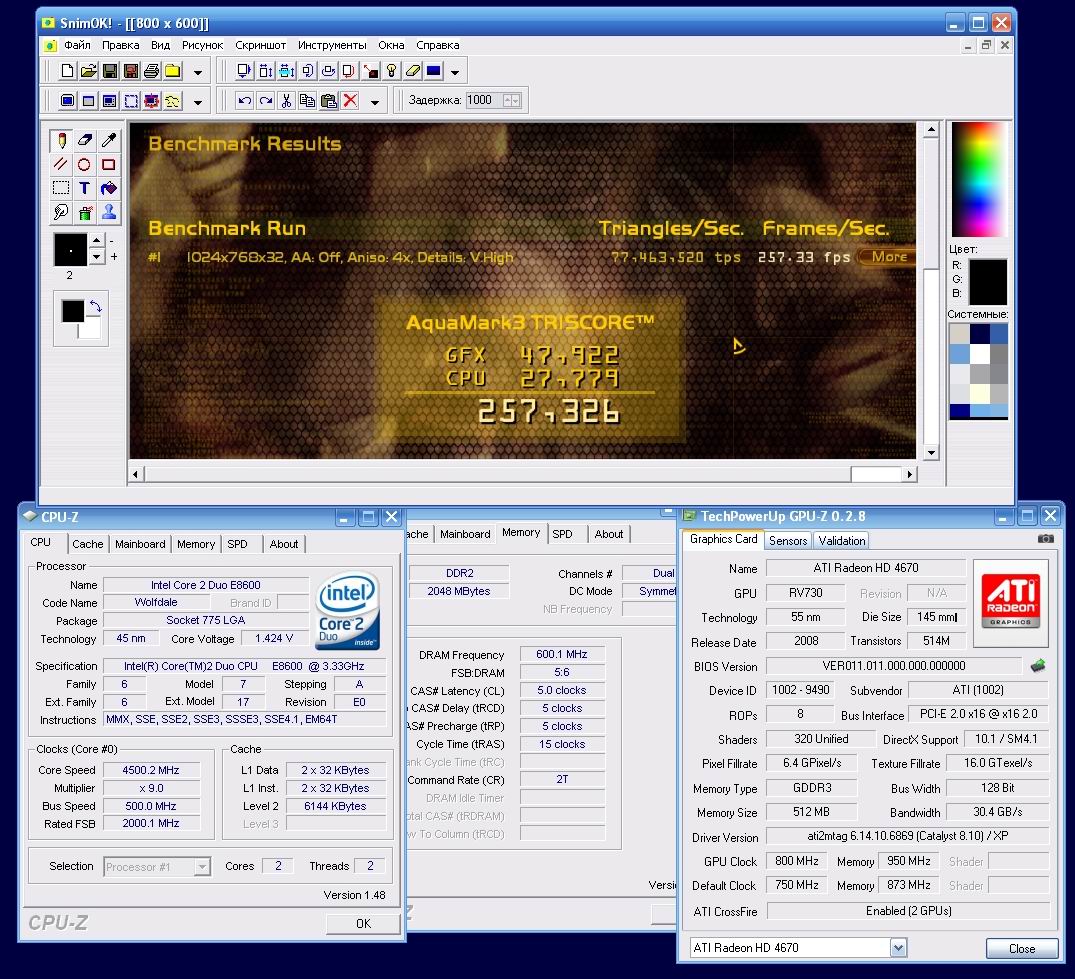Select the Text tool
1075x979 pixels.
pos(85,188)
